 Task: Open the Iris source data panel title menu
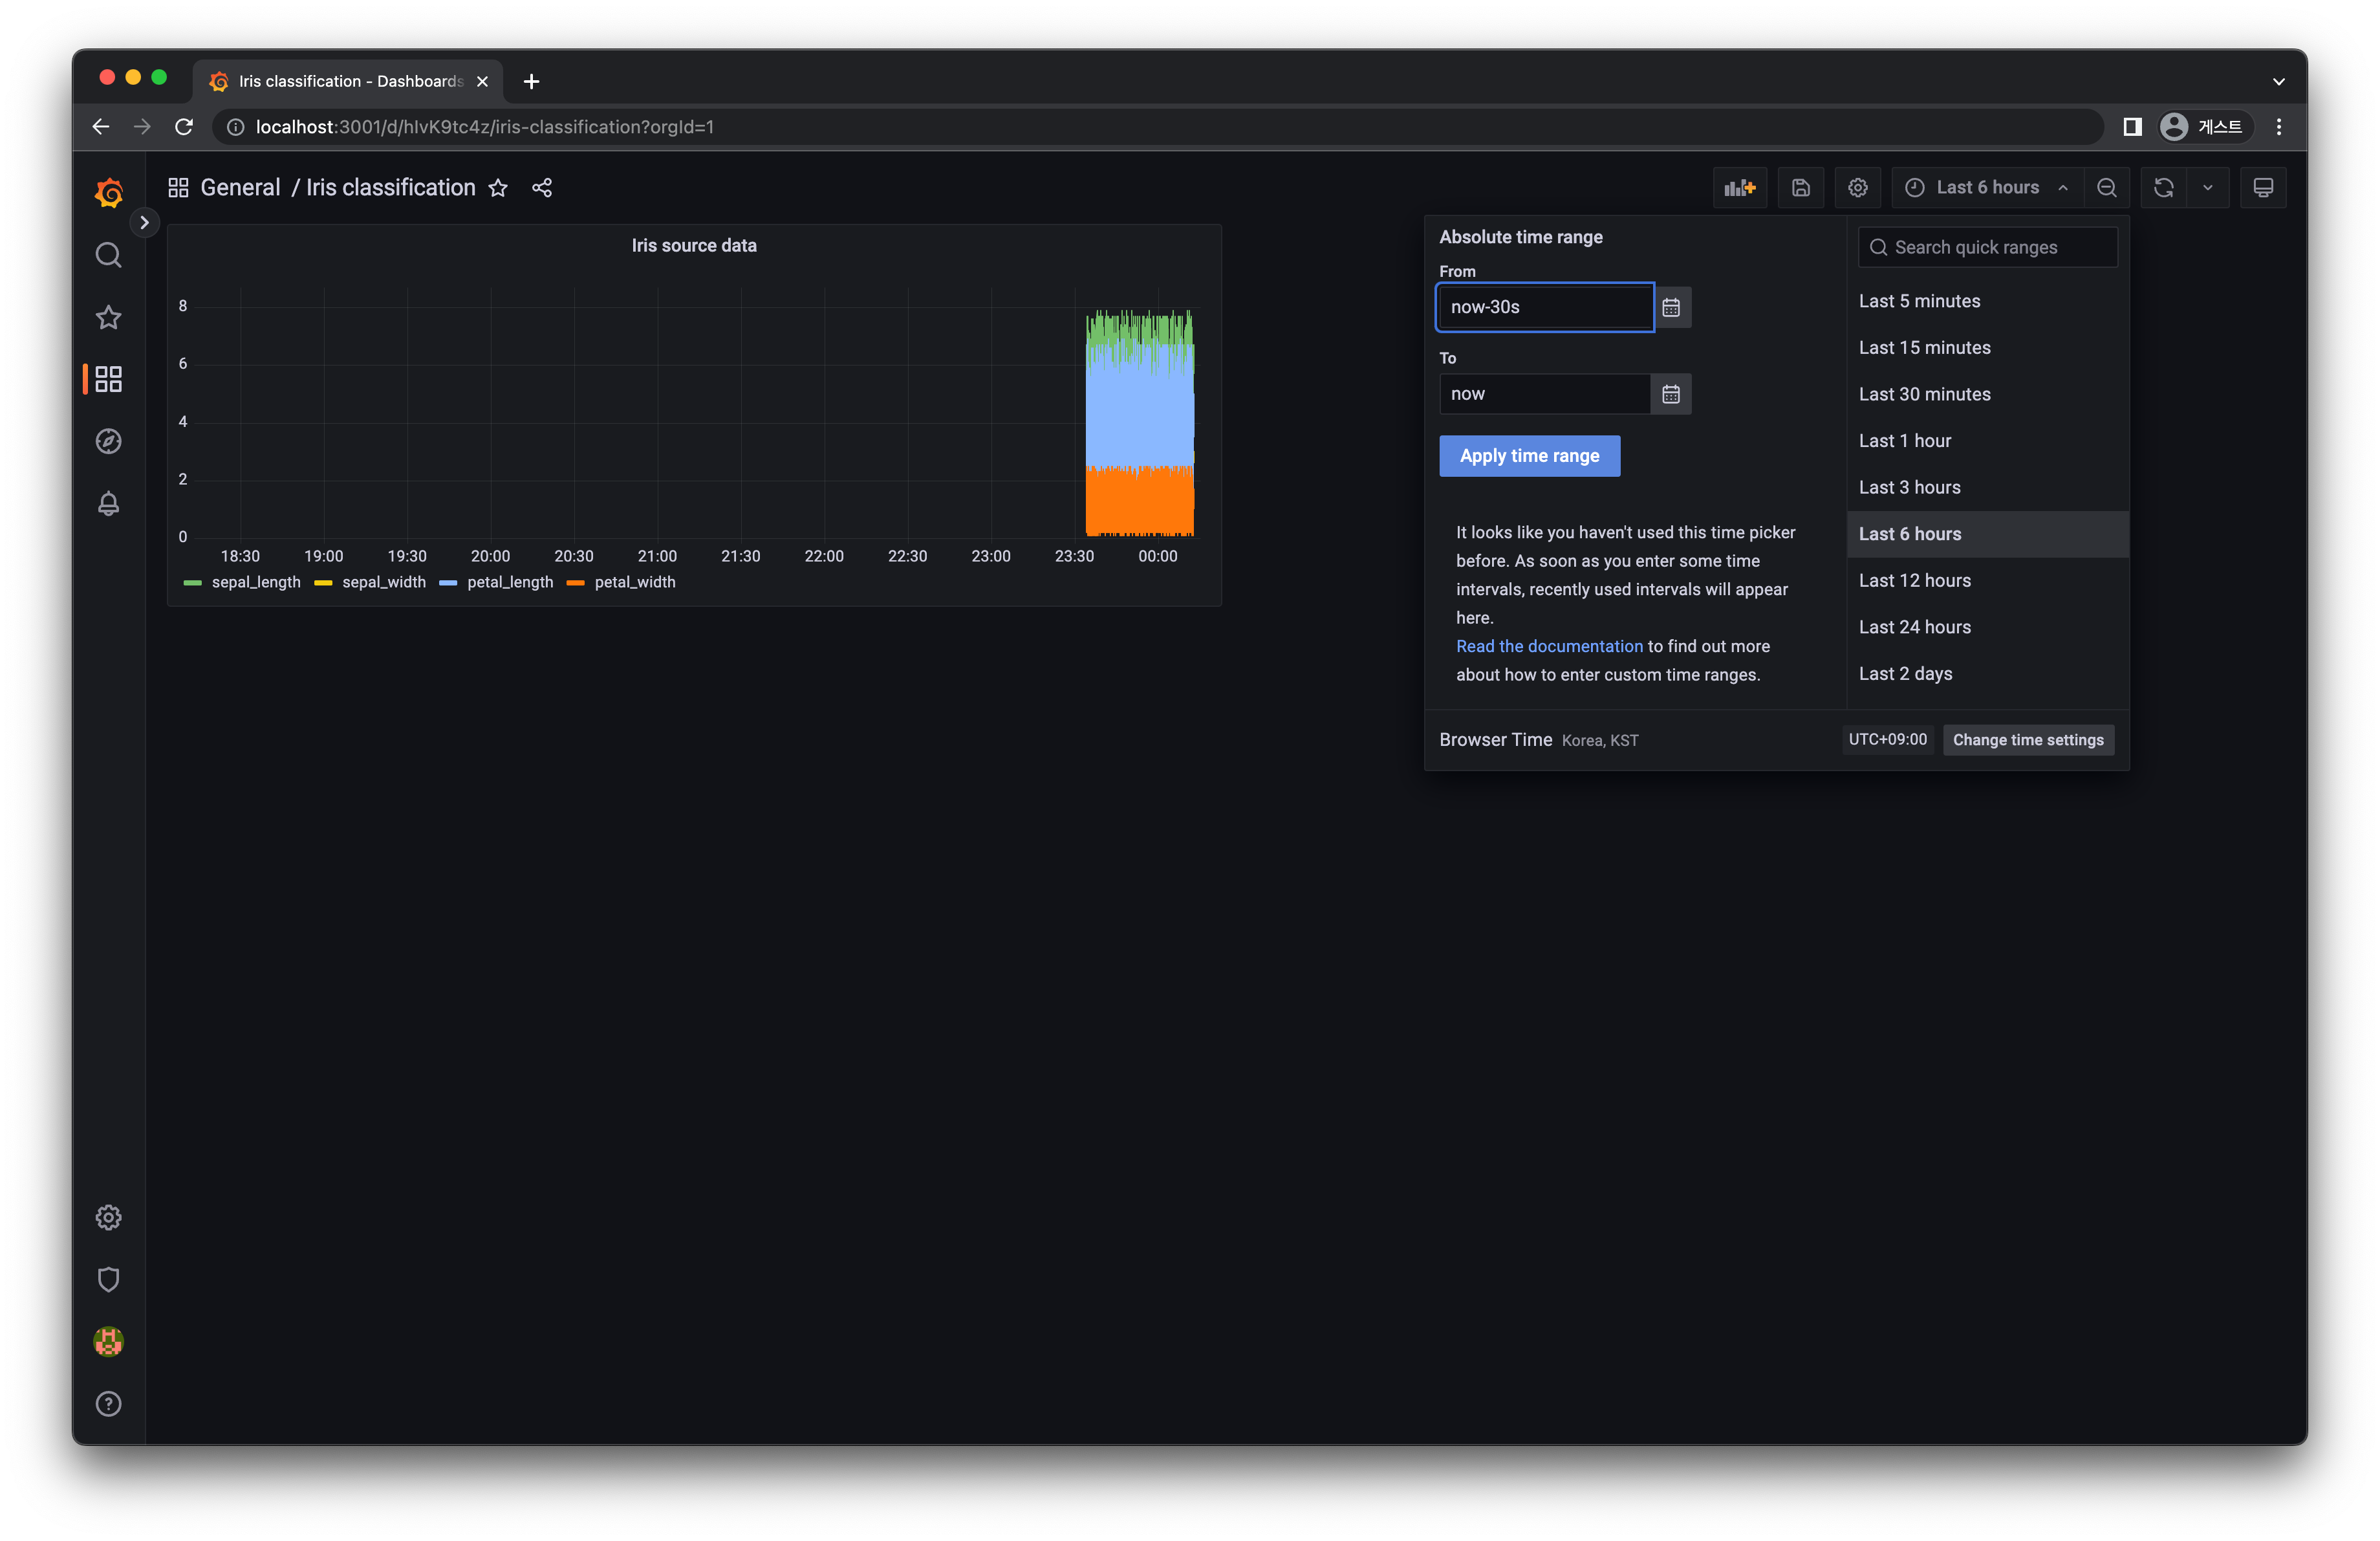pyautogui.click(x=694, y=245)
